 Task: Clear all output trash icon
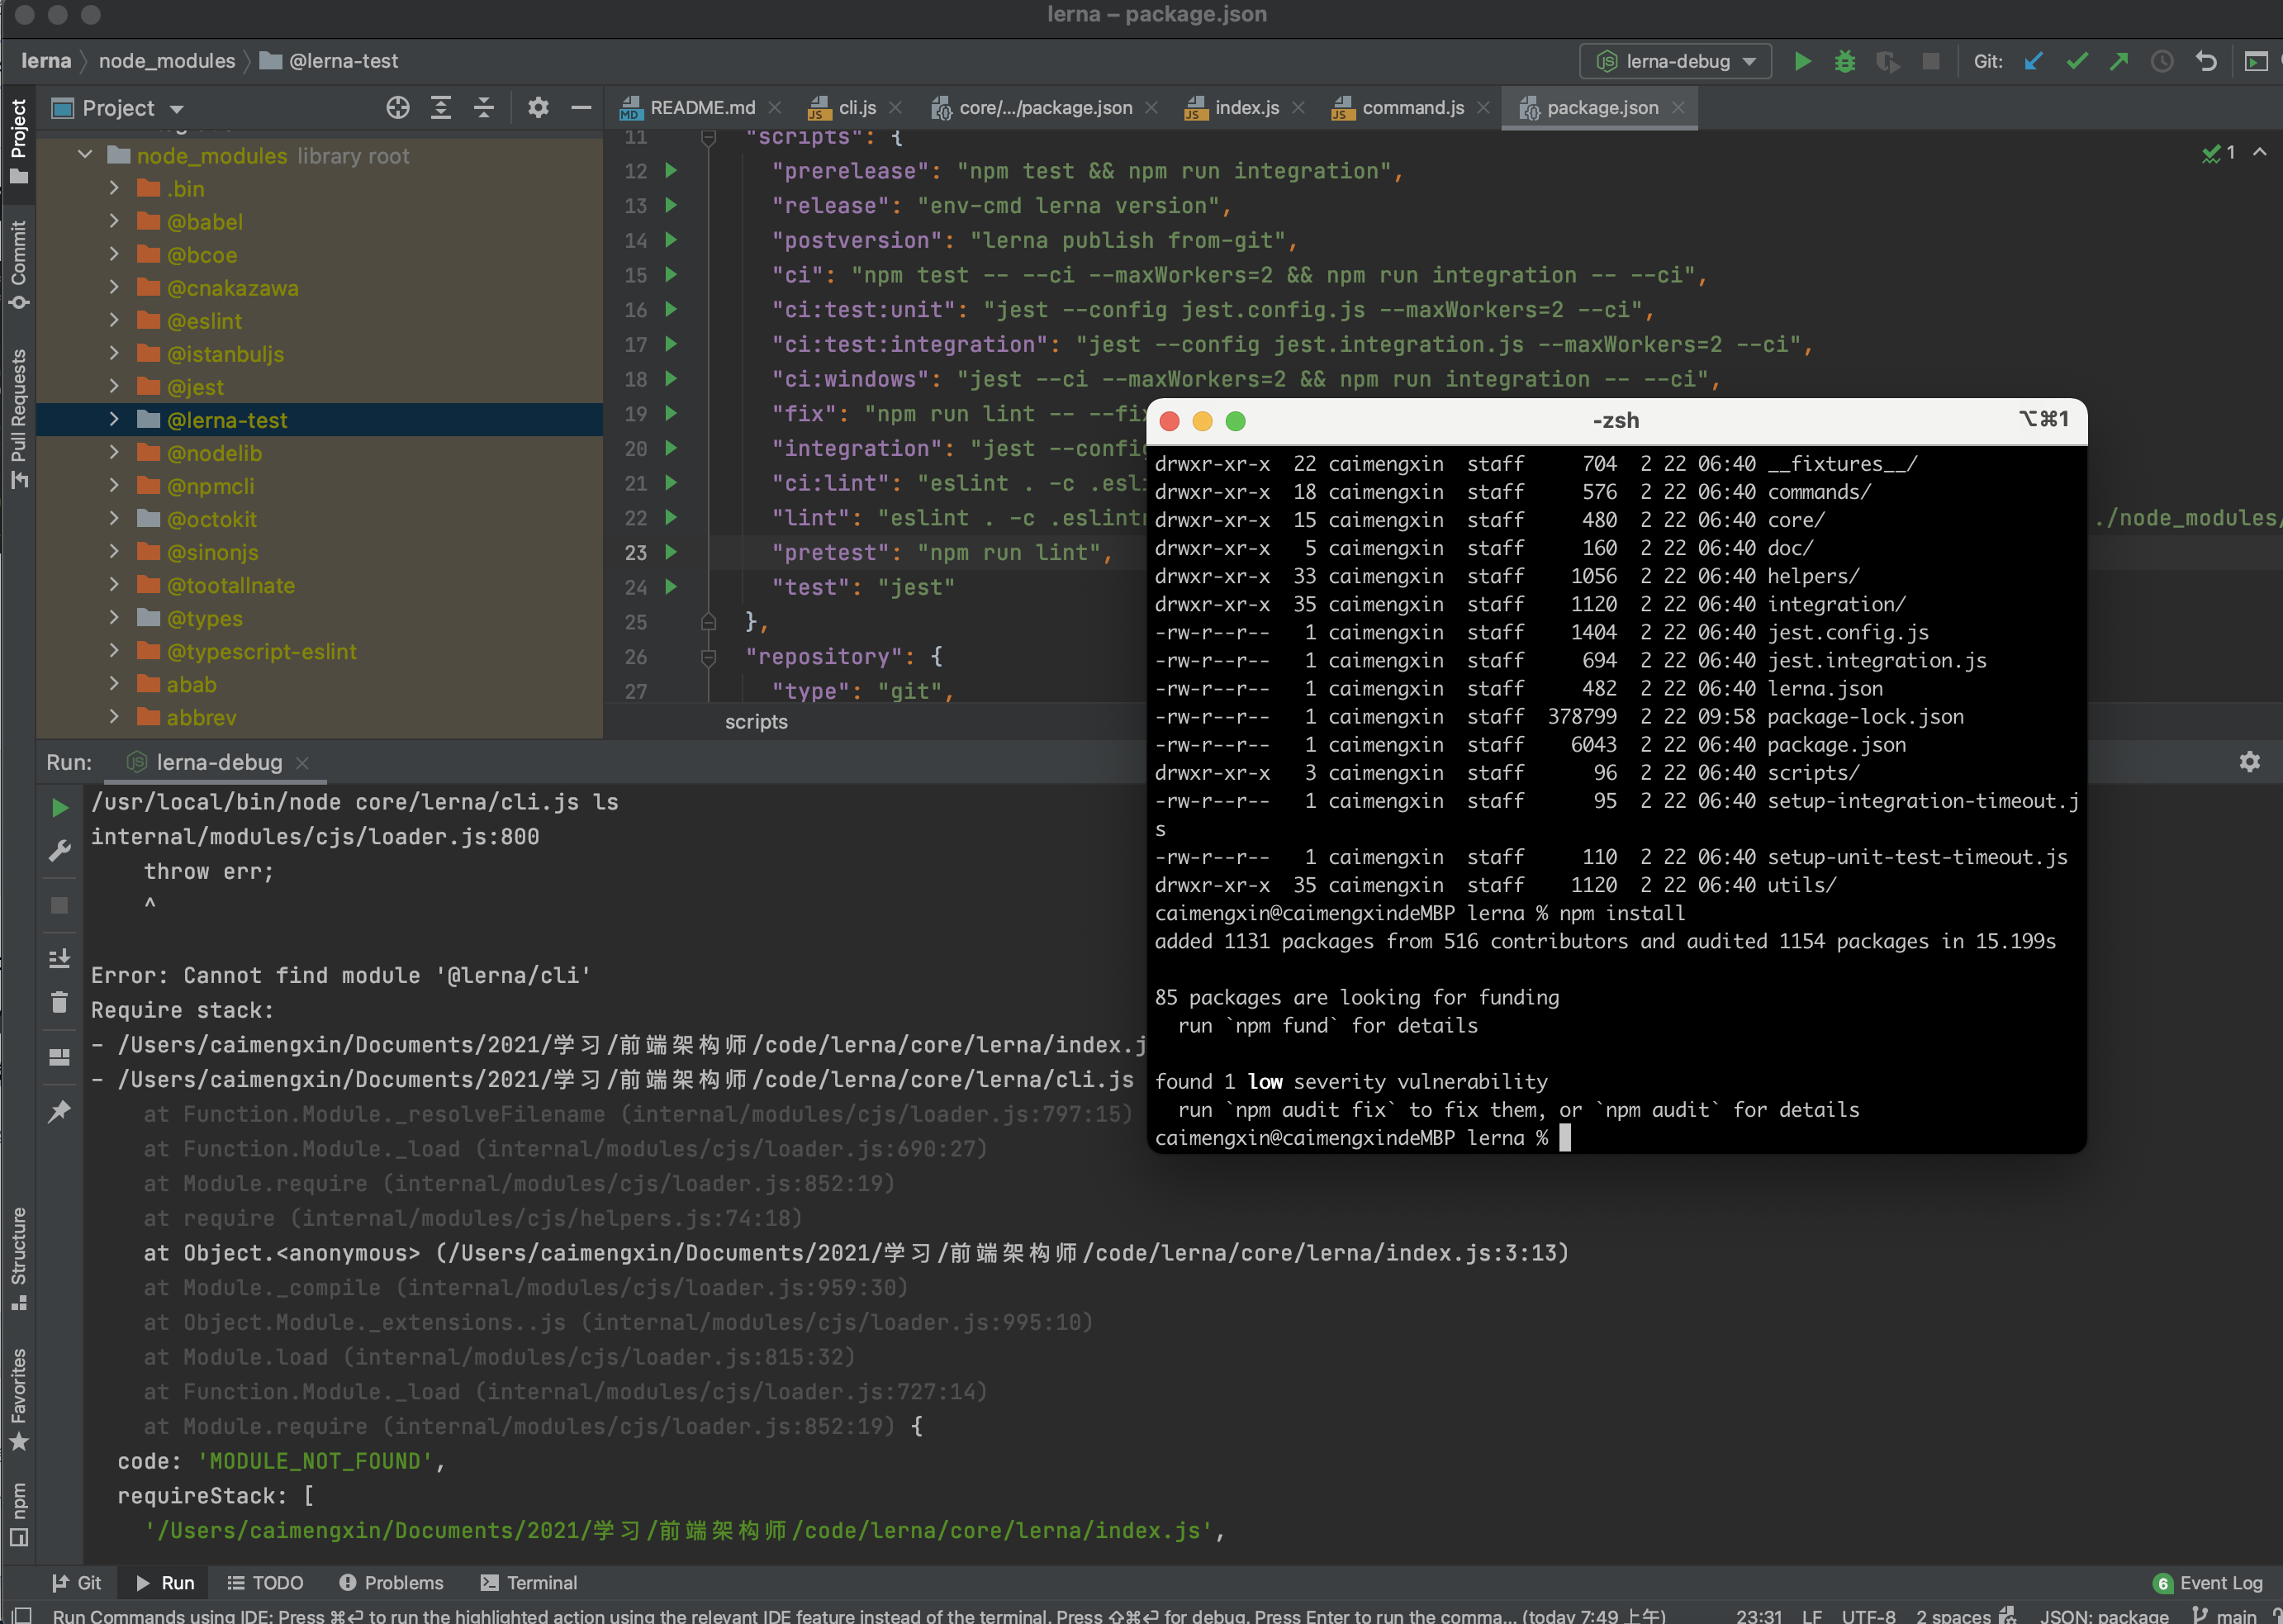[60, 1002]
